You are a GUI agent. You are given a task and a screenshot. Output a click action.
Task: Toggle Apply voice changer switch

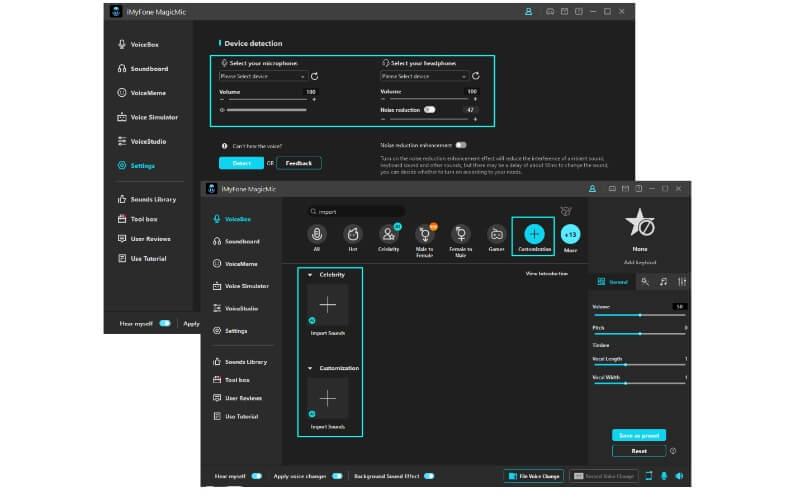(337, 476)
